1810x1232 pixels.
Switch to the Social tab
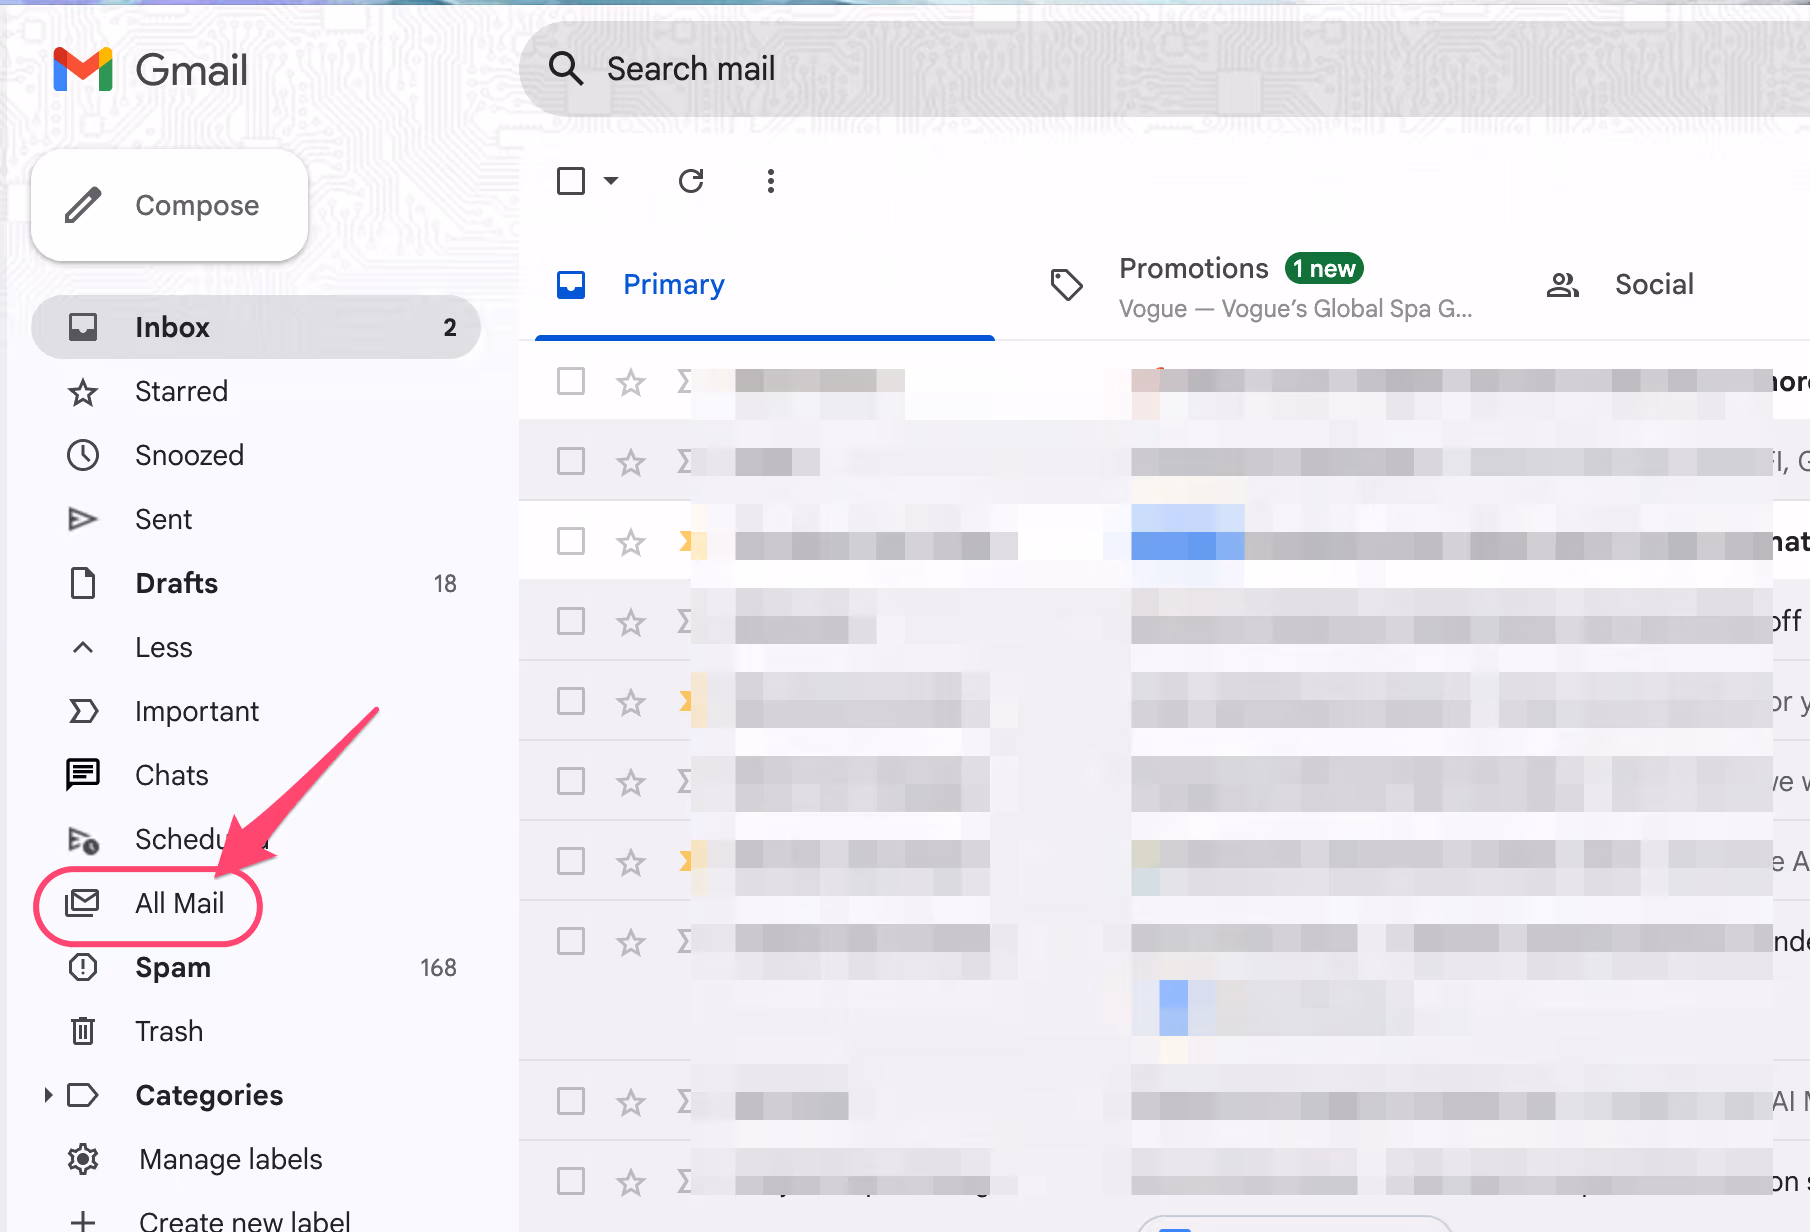[1654, 284]
